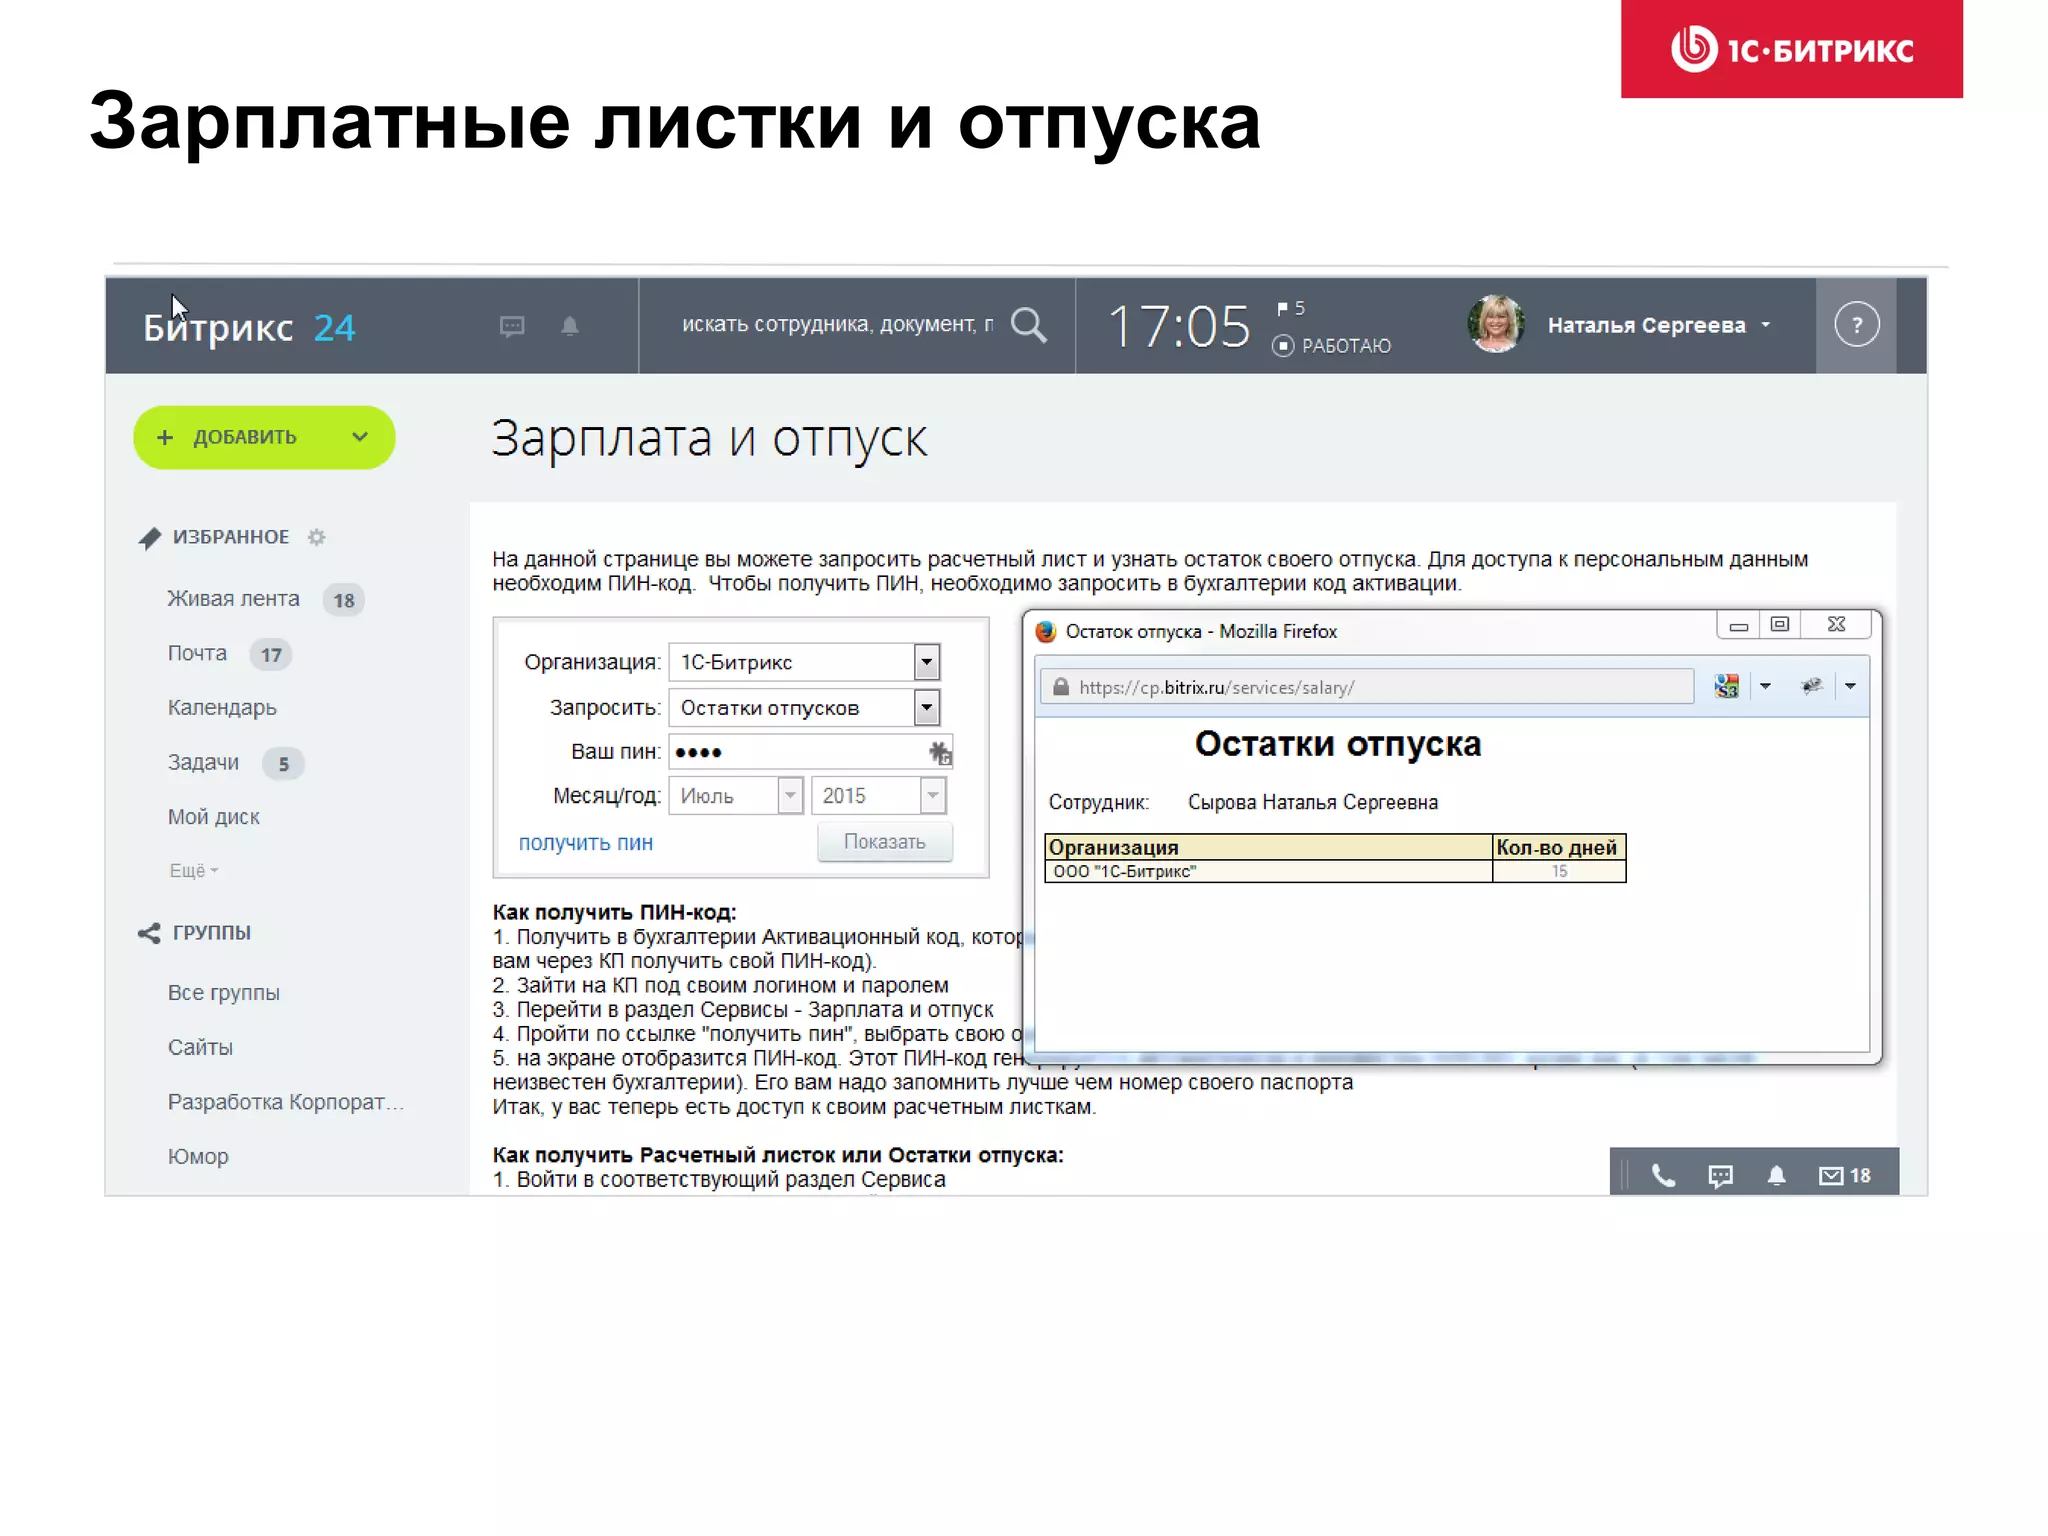Click the ООО "1С-Битрикс" table cell
Image resolution: width=2048 pixels, height=1536 pixels.
point(1268,872)
